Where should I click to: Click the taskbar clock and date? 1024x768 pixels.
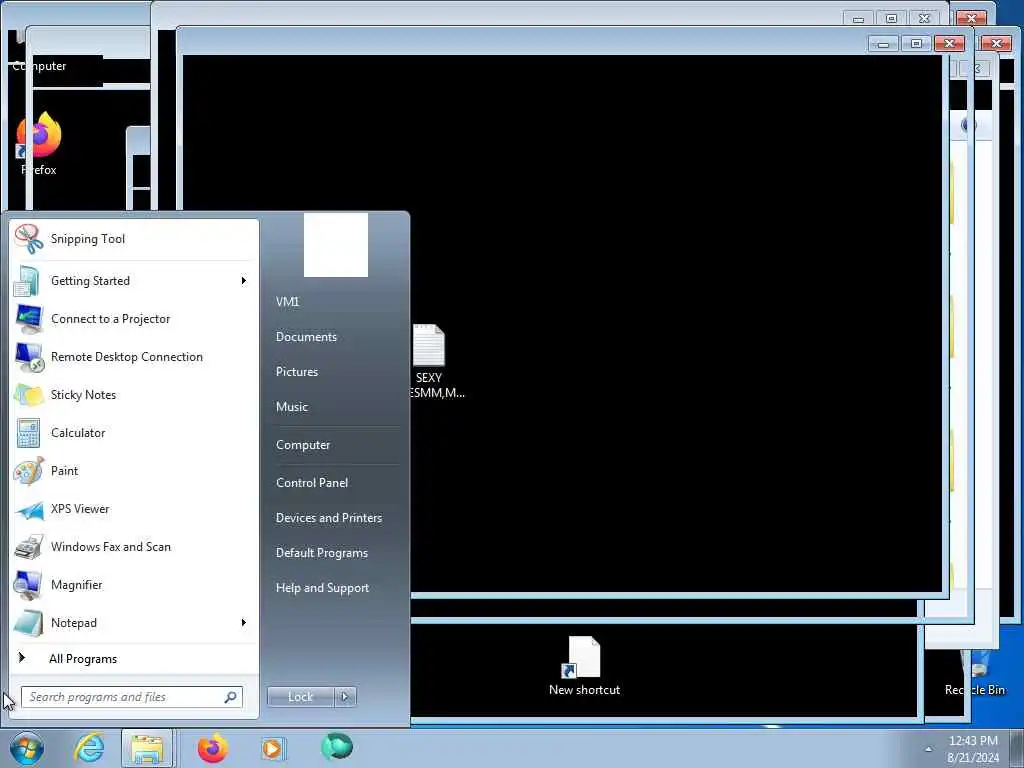pos(973,749)
